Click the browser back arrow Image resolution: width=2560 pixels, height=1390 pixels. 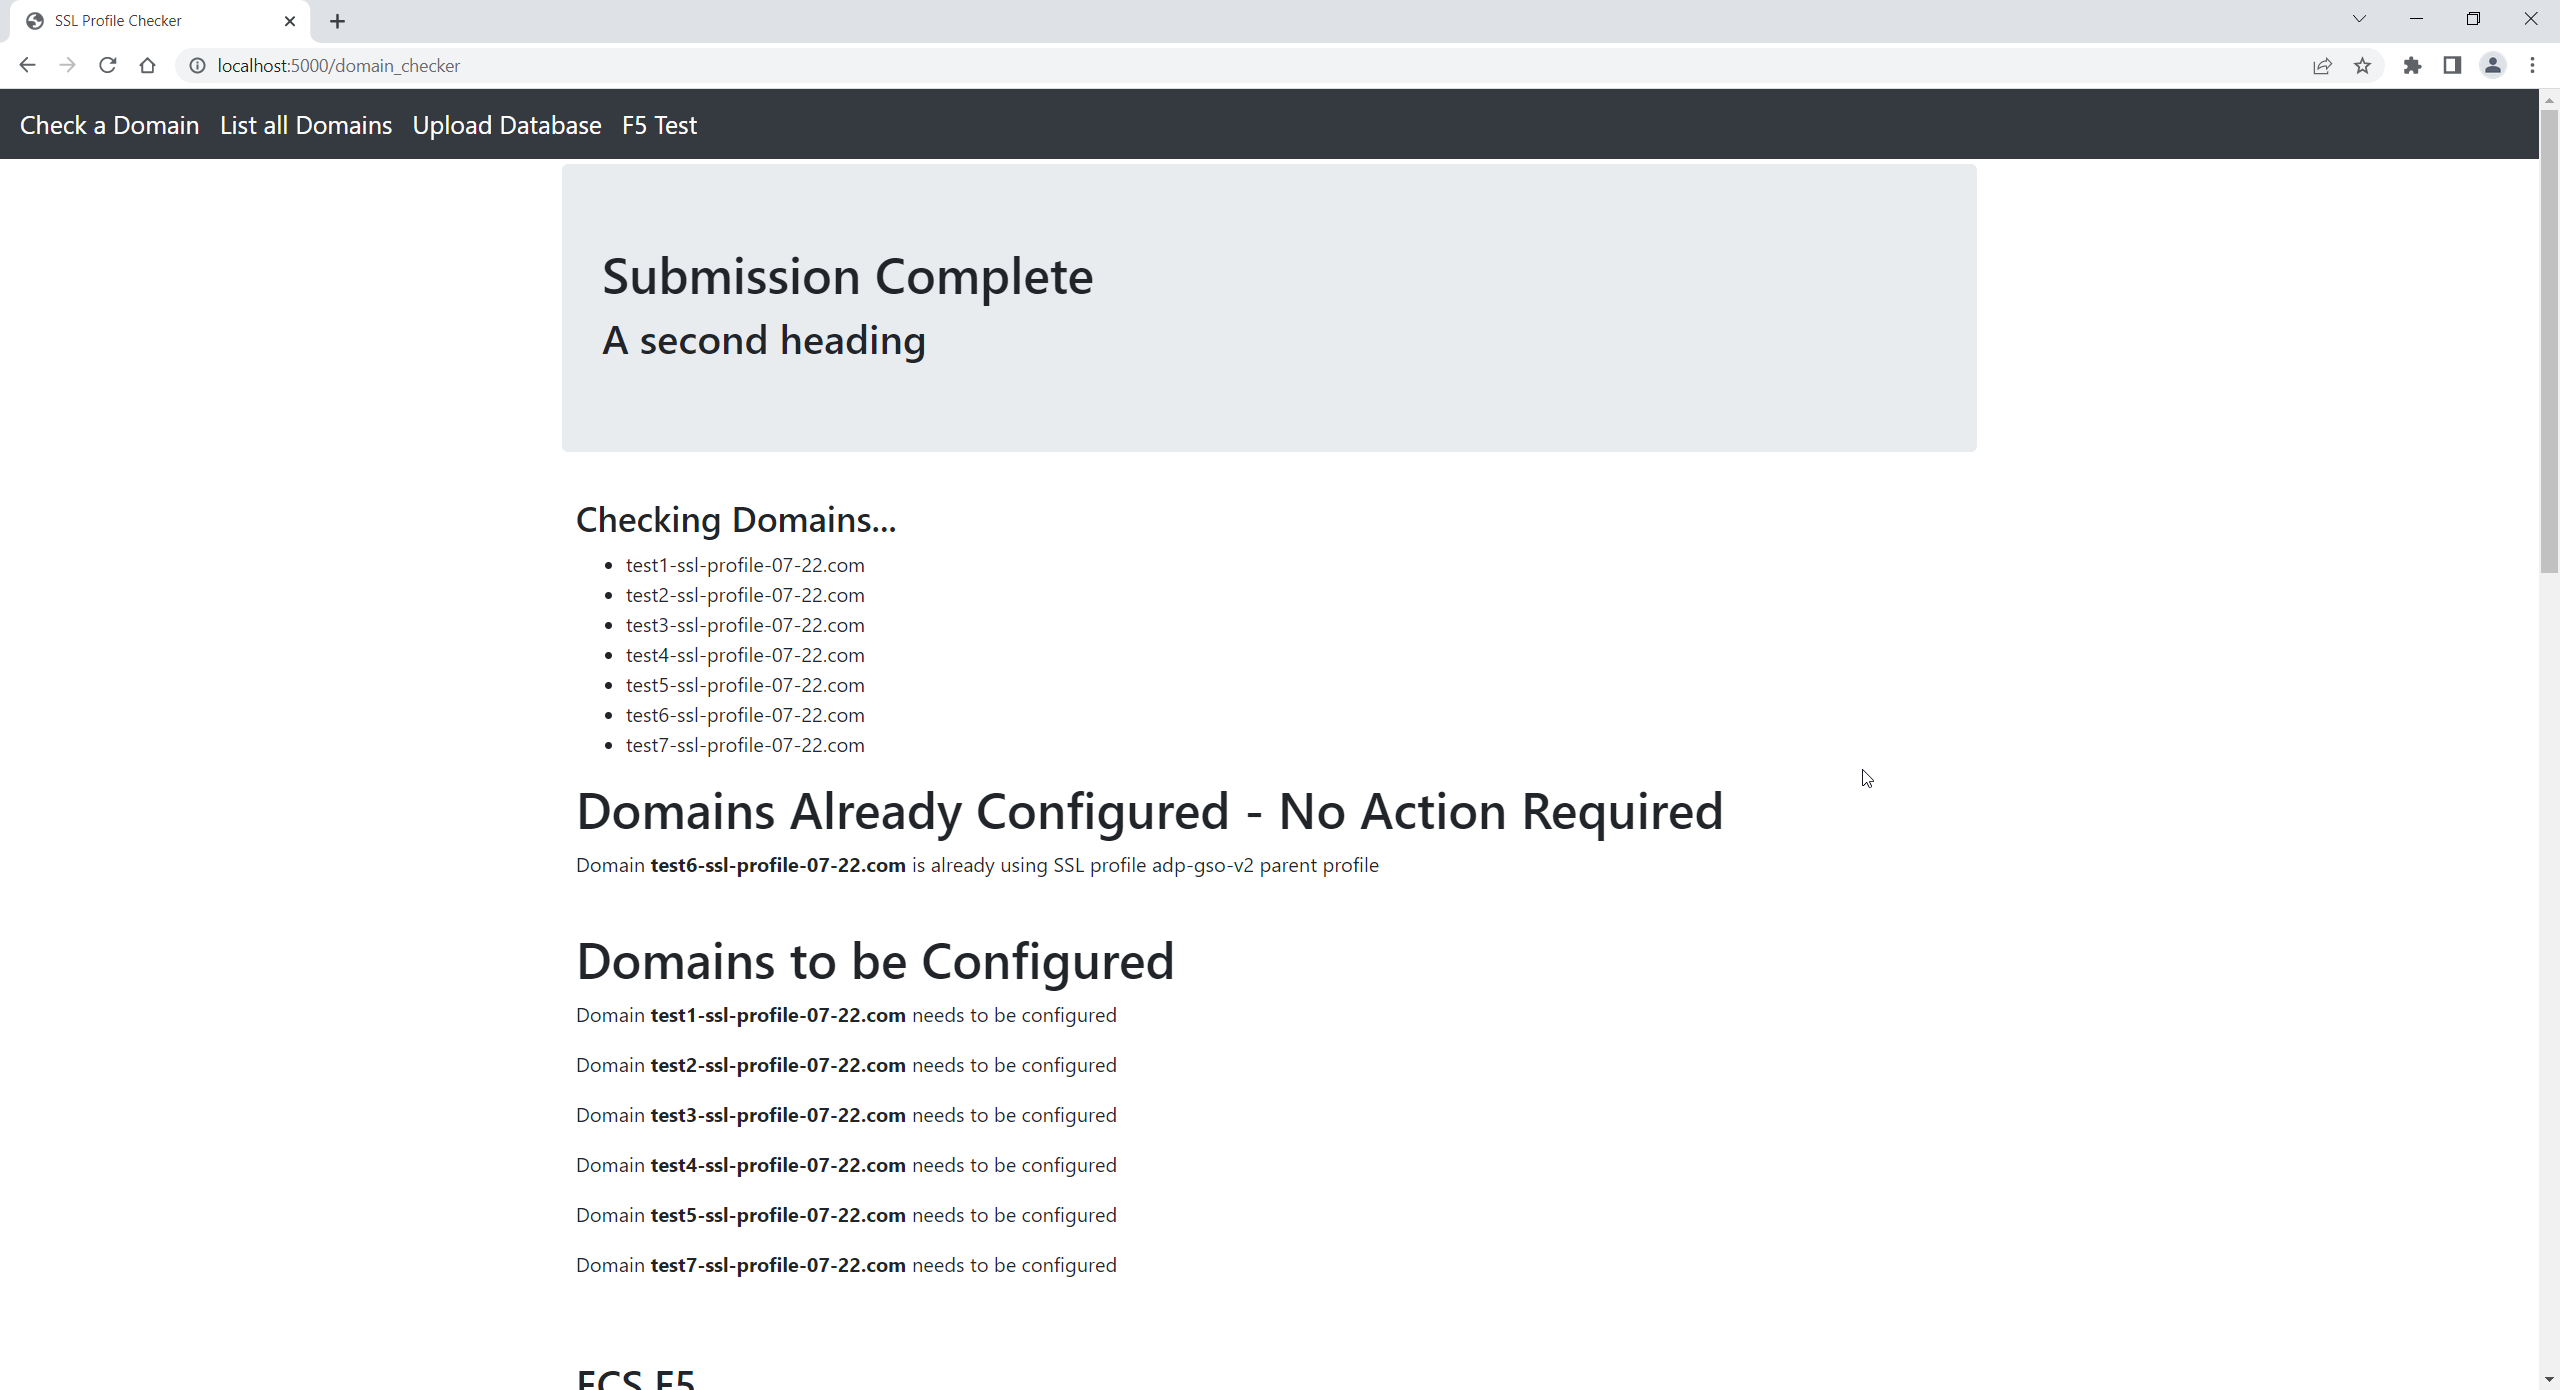coord(27,65)
